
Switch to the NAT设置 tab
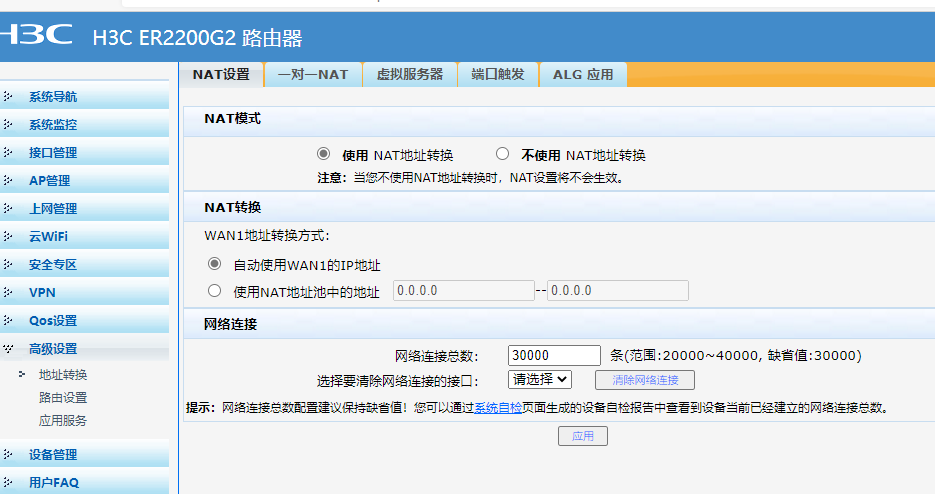pyautogui.click(x=221, y=75)
